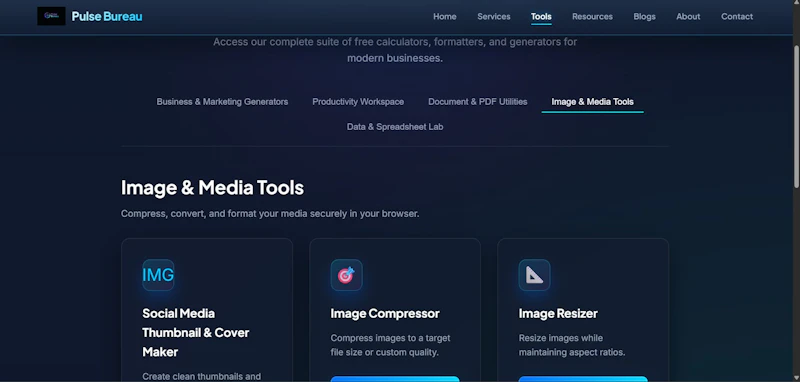Select Tools in the navigation bar

[x=541, y=17]
